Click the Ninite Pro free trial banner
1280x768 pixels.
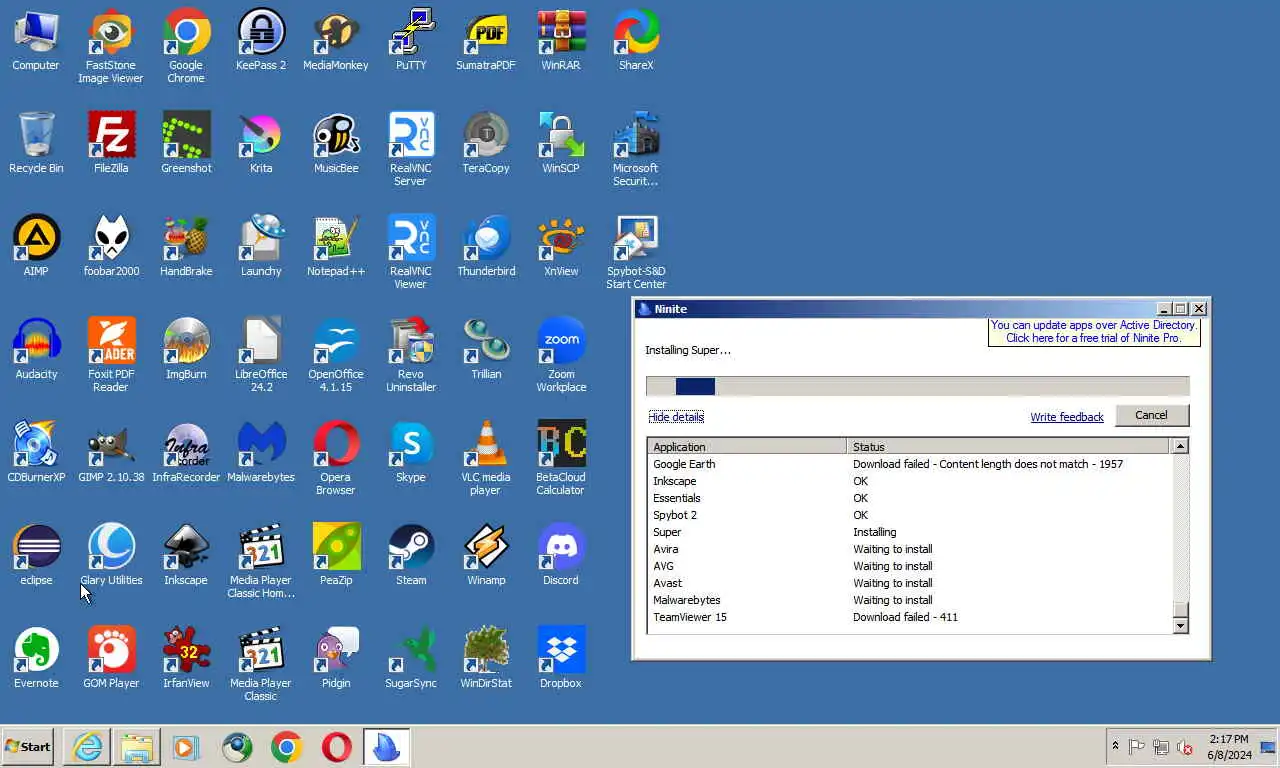coord(1094,332)
